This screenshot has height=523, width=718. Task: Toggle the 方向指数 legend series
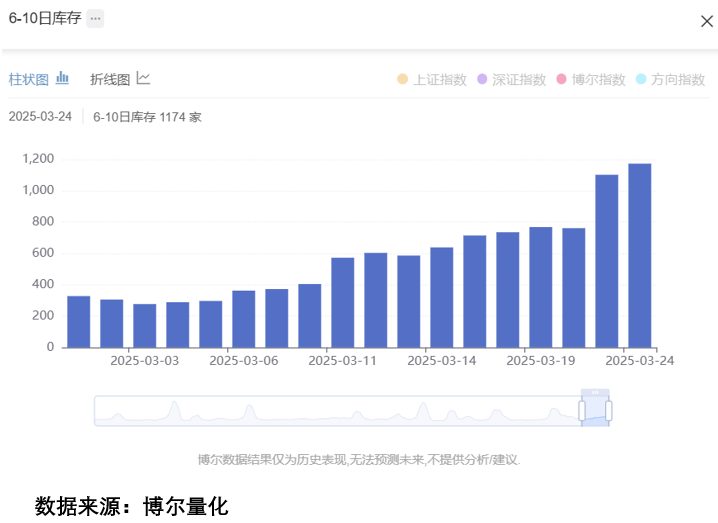point(670,80)
